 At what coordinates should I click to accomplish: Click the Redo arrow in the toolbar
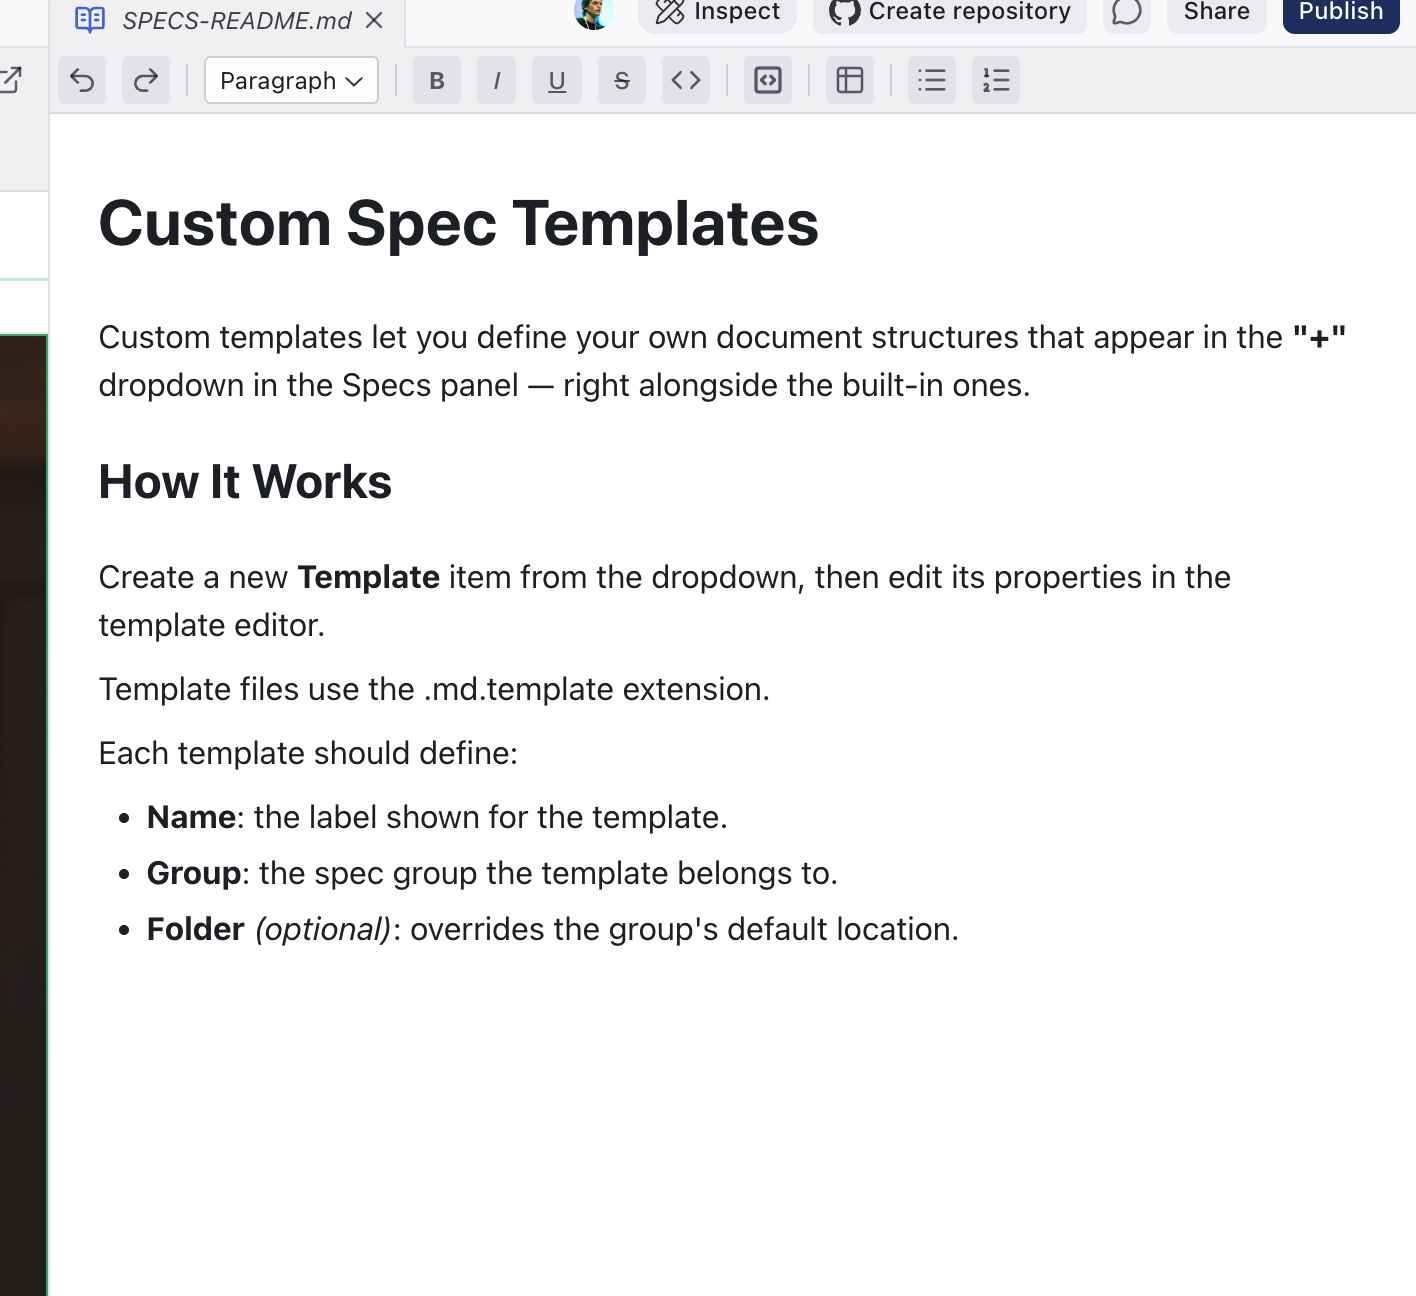coord(146,80)
